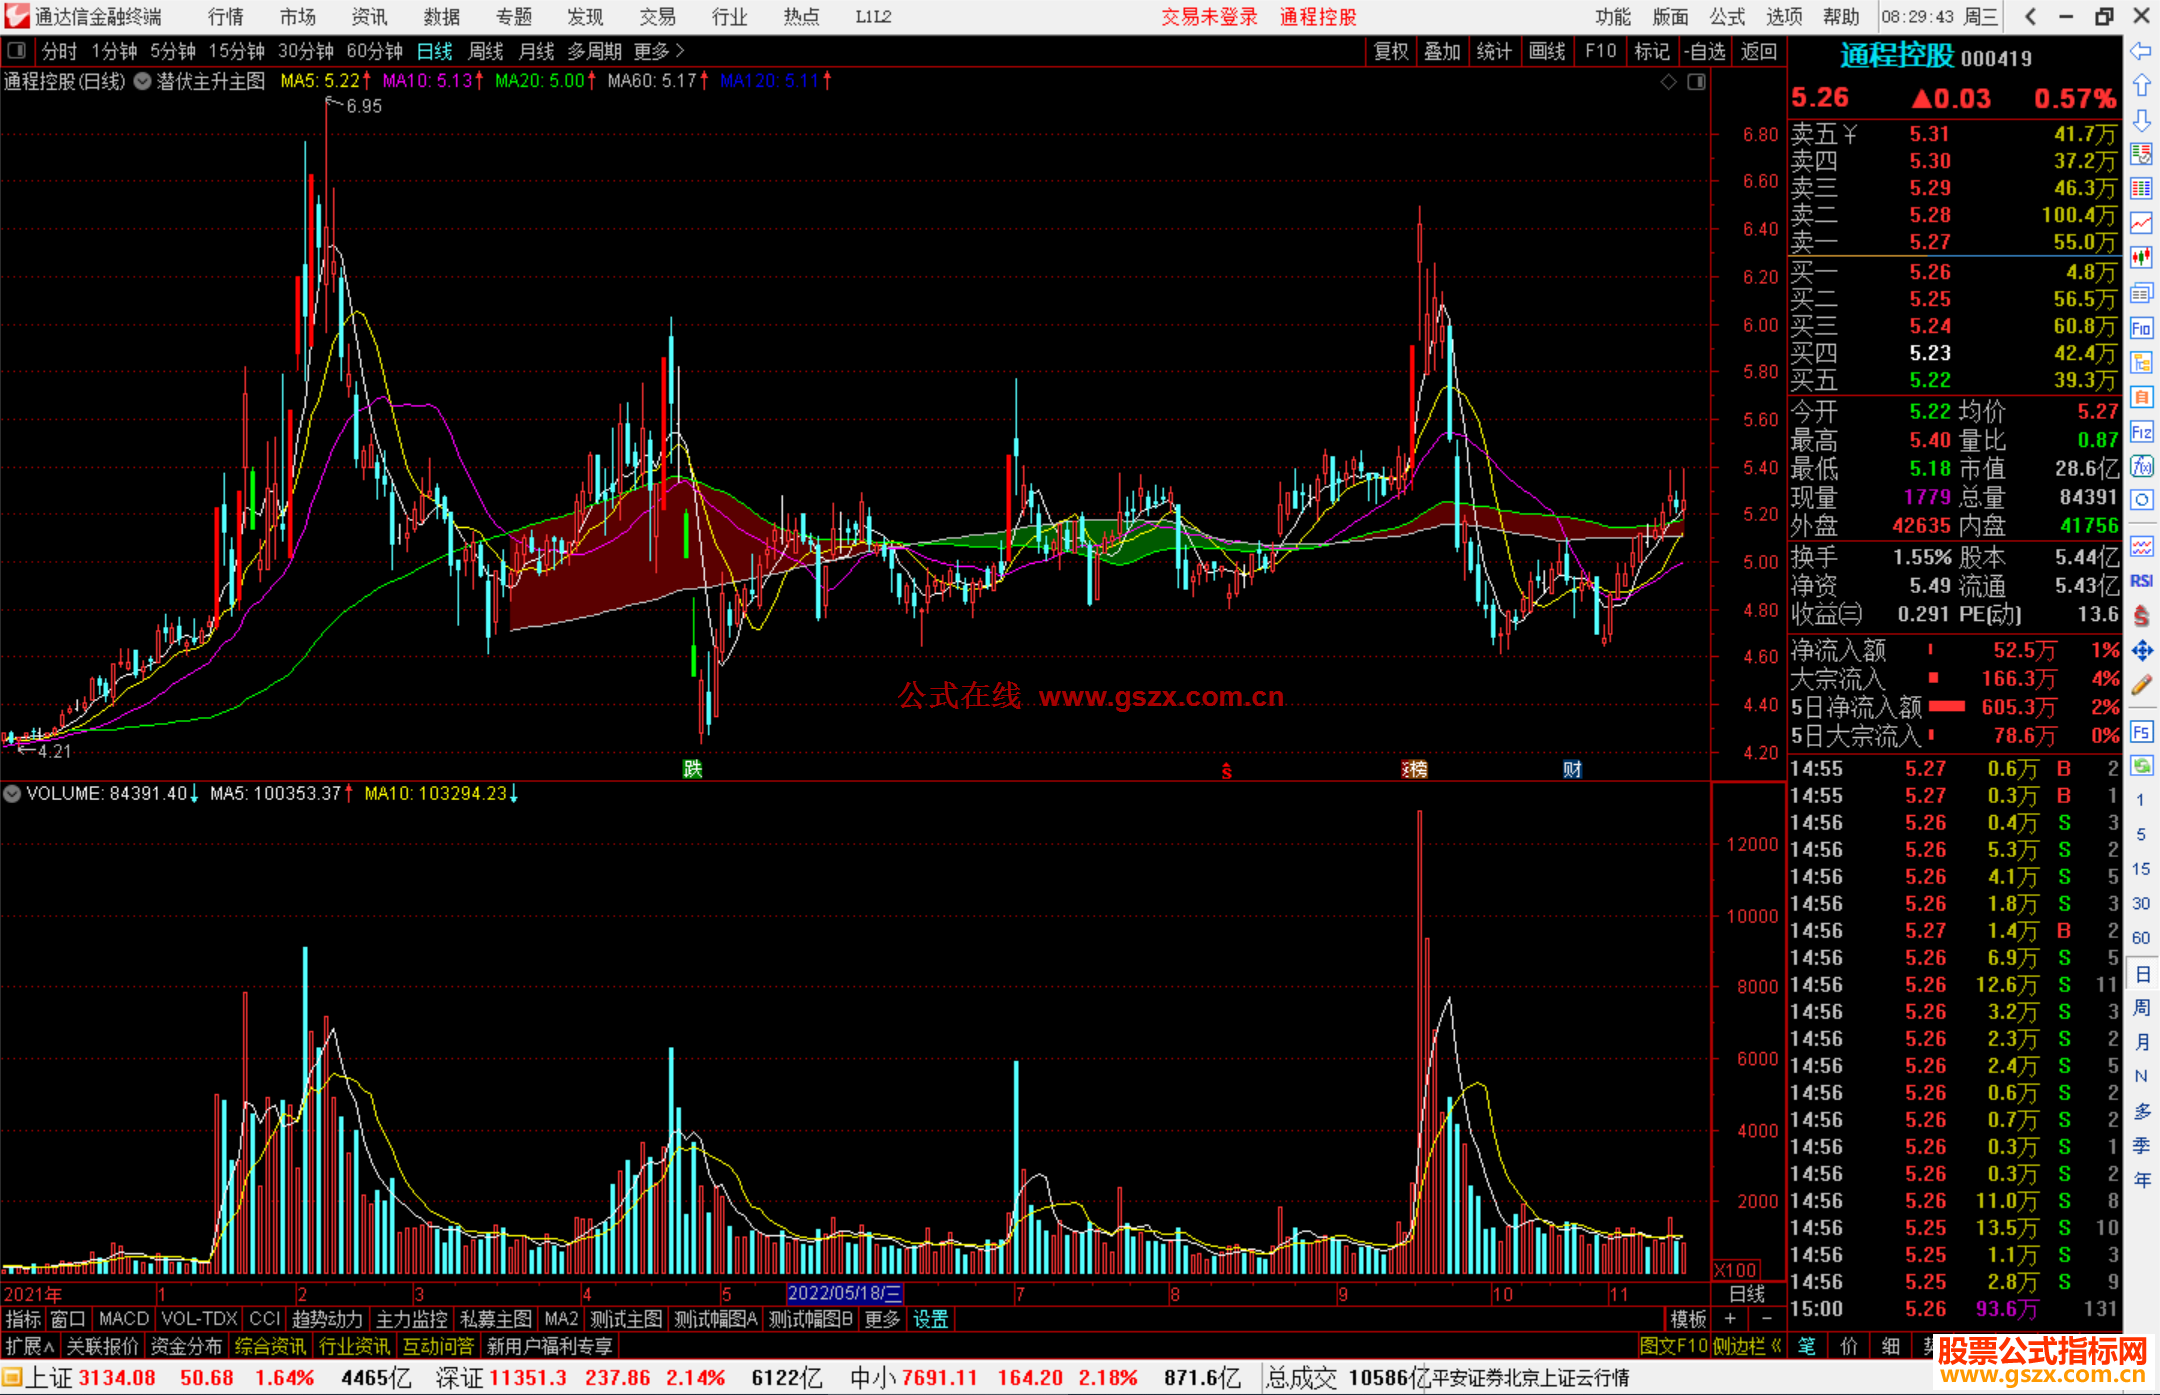Open the F10 company info sidebar icon
Image resolution: width=2160 pixels, height=1395 pixels.
coord(2141,328)
